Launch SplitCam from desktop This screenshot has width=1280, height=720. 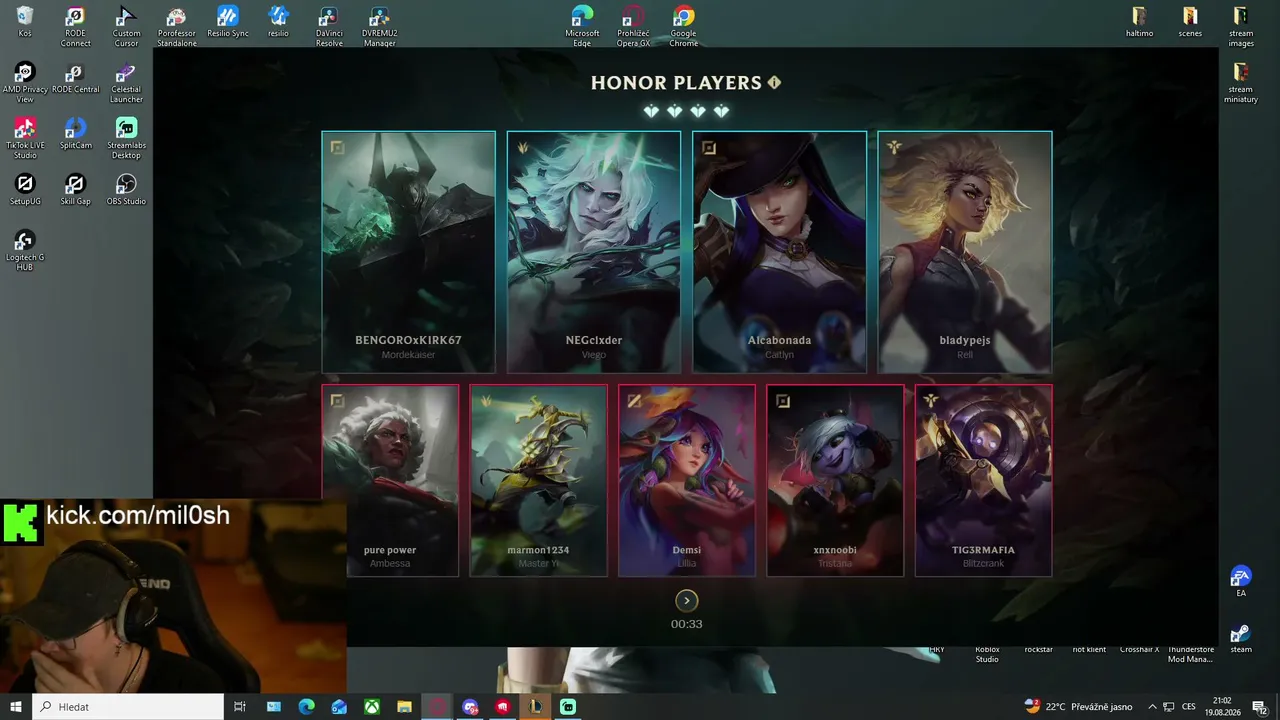tap(75, 135)
